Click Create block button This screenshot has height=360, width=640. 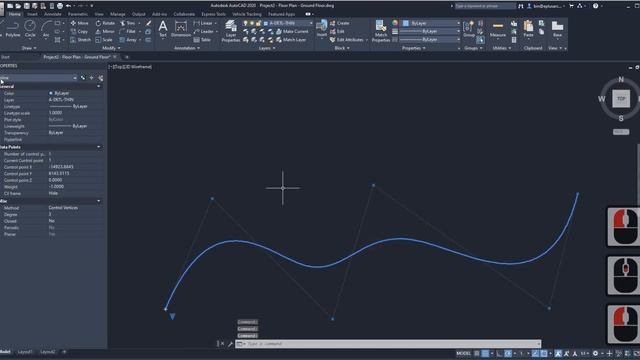pos(340,23)
